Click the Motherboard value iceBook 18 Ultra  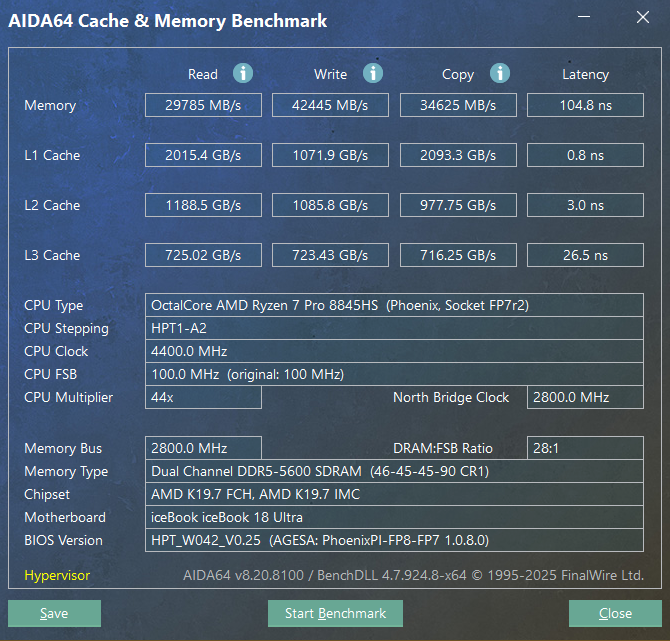click(x=394, y=518)
